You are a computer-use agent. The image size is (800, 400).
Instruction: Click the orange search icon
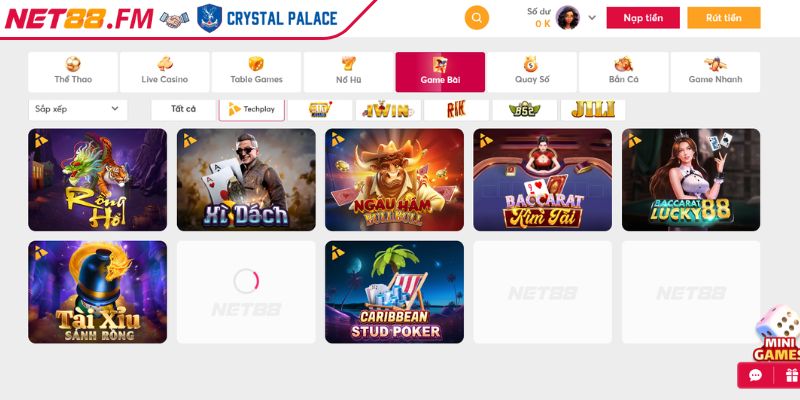[x=477, y=18]
